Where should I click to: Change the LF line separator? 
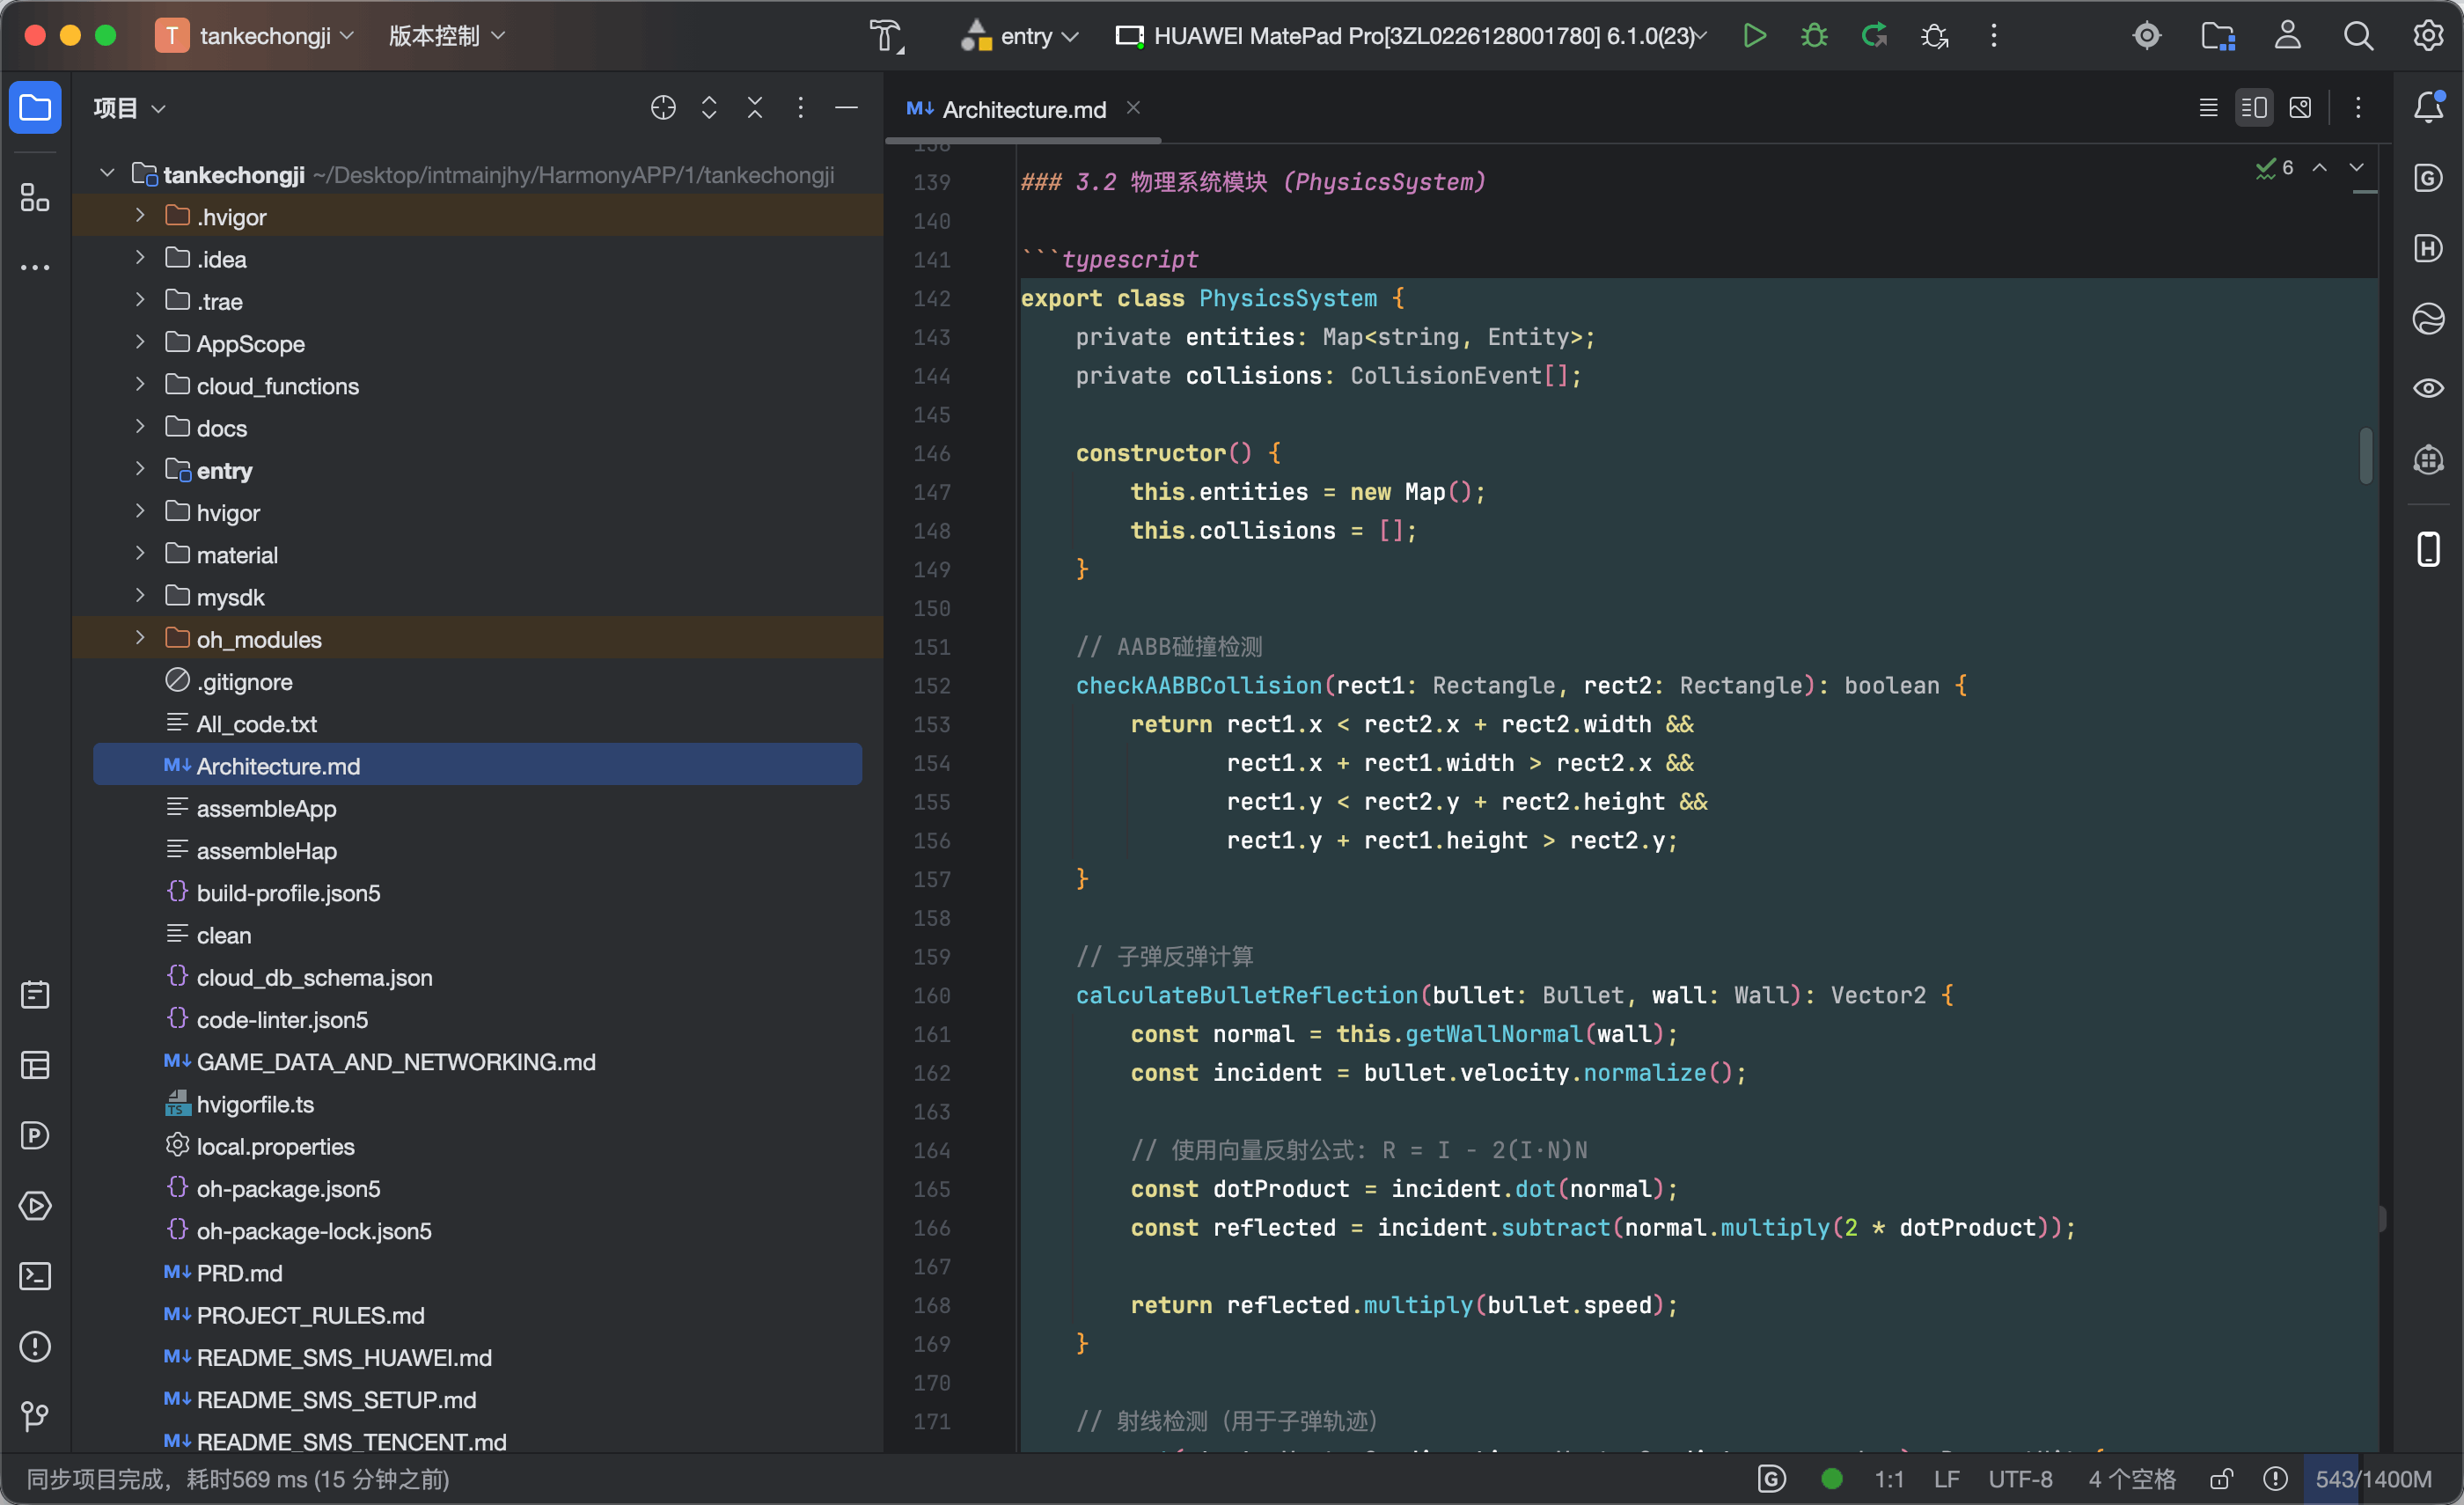[1946, 1479]
